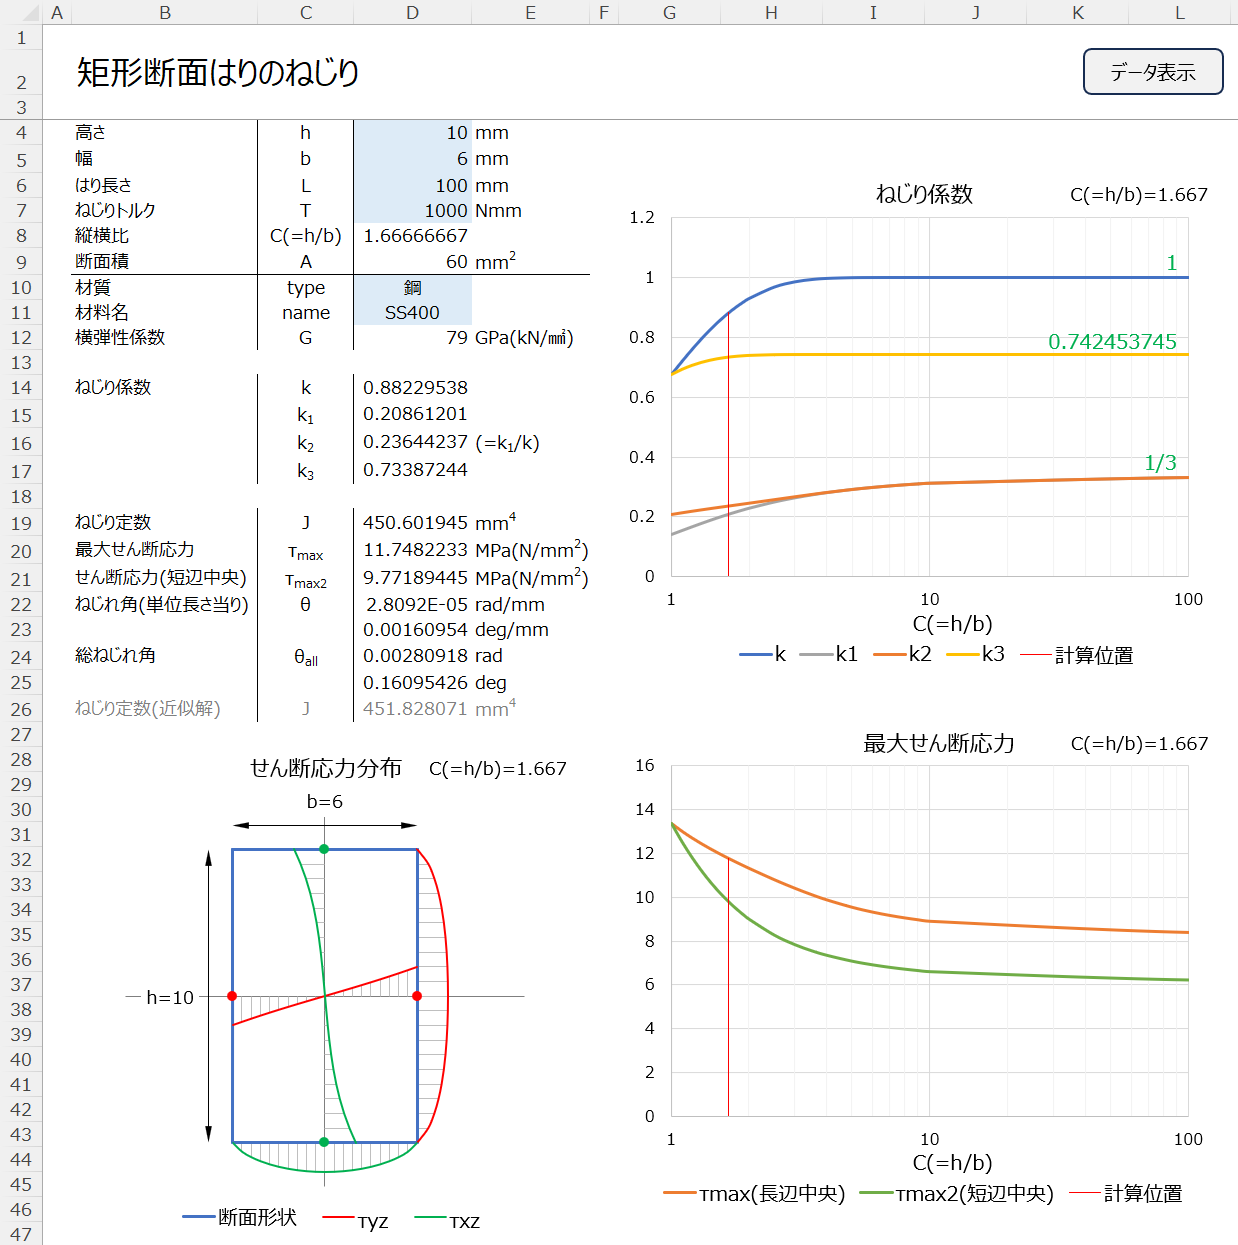1238x1245 pixels.
Task: Click column header D
Action: [412, 13]
